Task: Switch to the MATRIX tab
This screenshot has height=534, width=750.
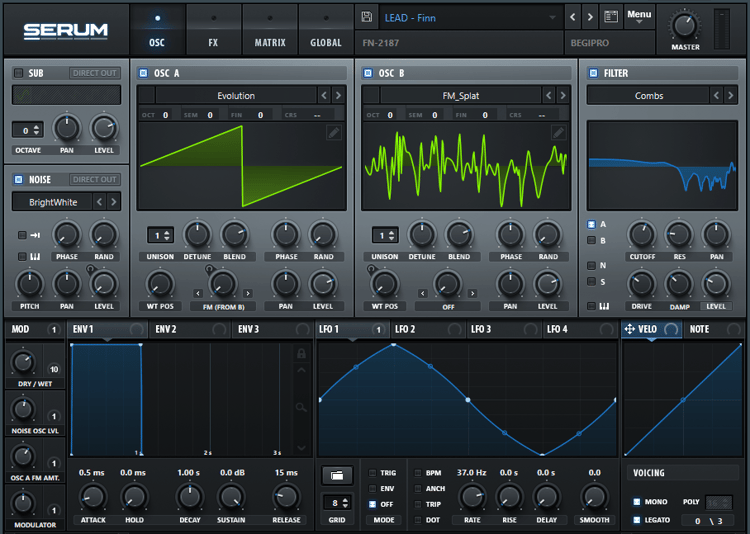Action: point(270,30)
